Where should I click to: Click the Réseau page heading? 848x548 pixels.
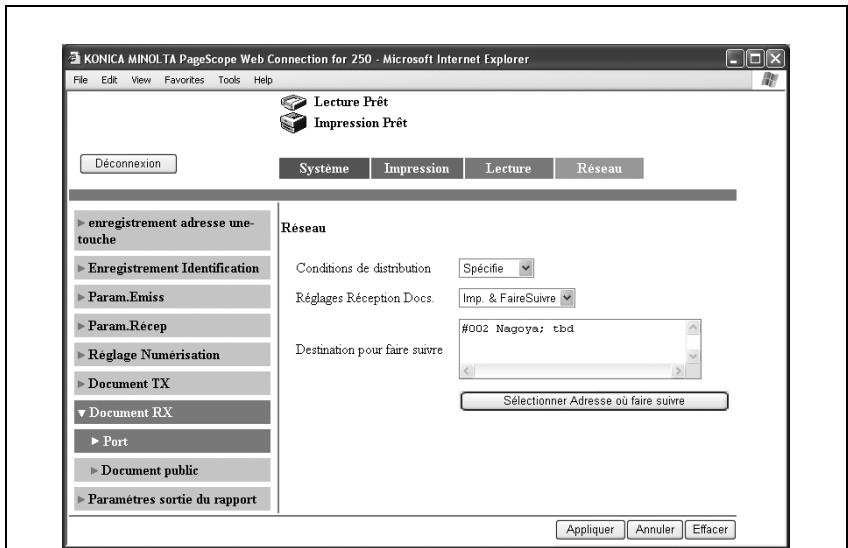303,228
